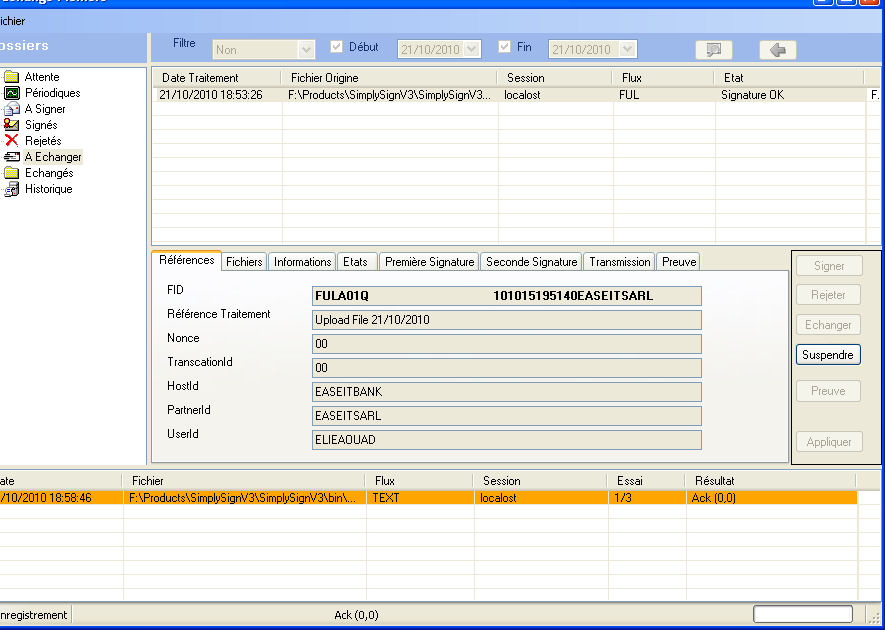Click the A Signer envelope icon
Image resolution: width=885 pixels, height=630 pixels.
pos(11,109)
